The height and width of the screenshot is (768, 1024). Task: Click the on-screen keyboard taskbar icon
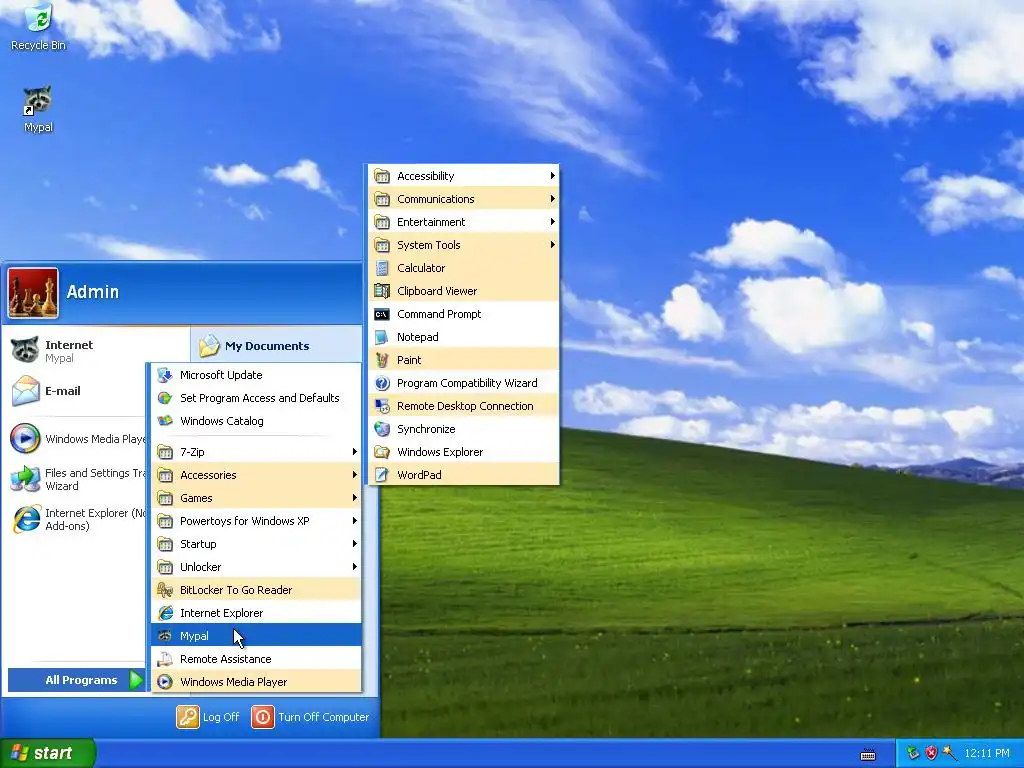(x=868, y=755)
